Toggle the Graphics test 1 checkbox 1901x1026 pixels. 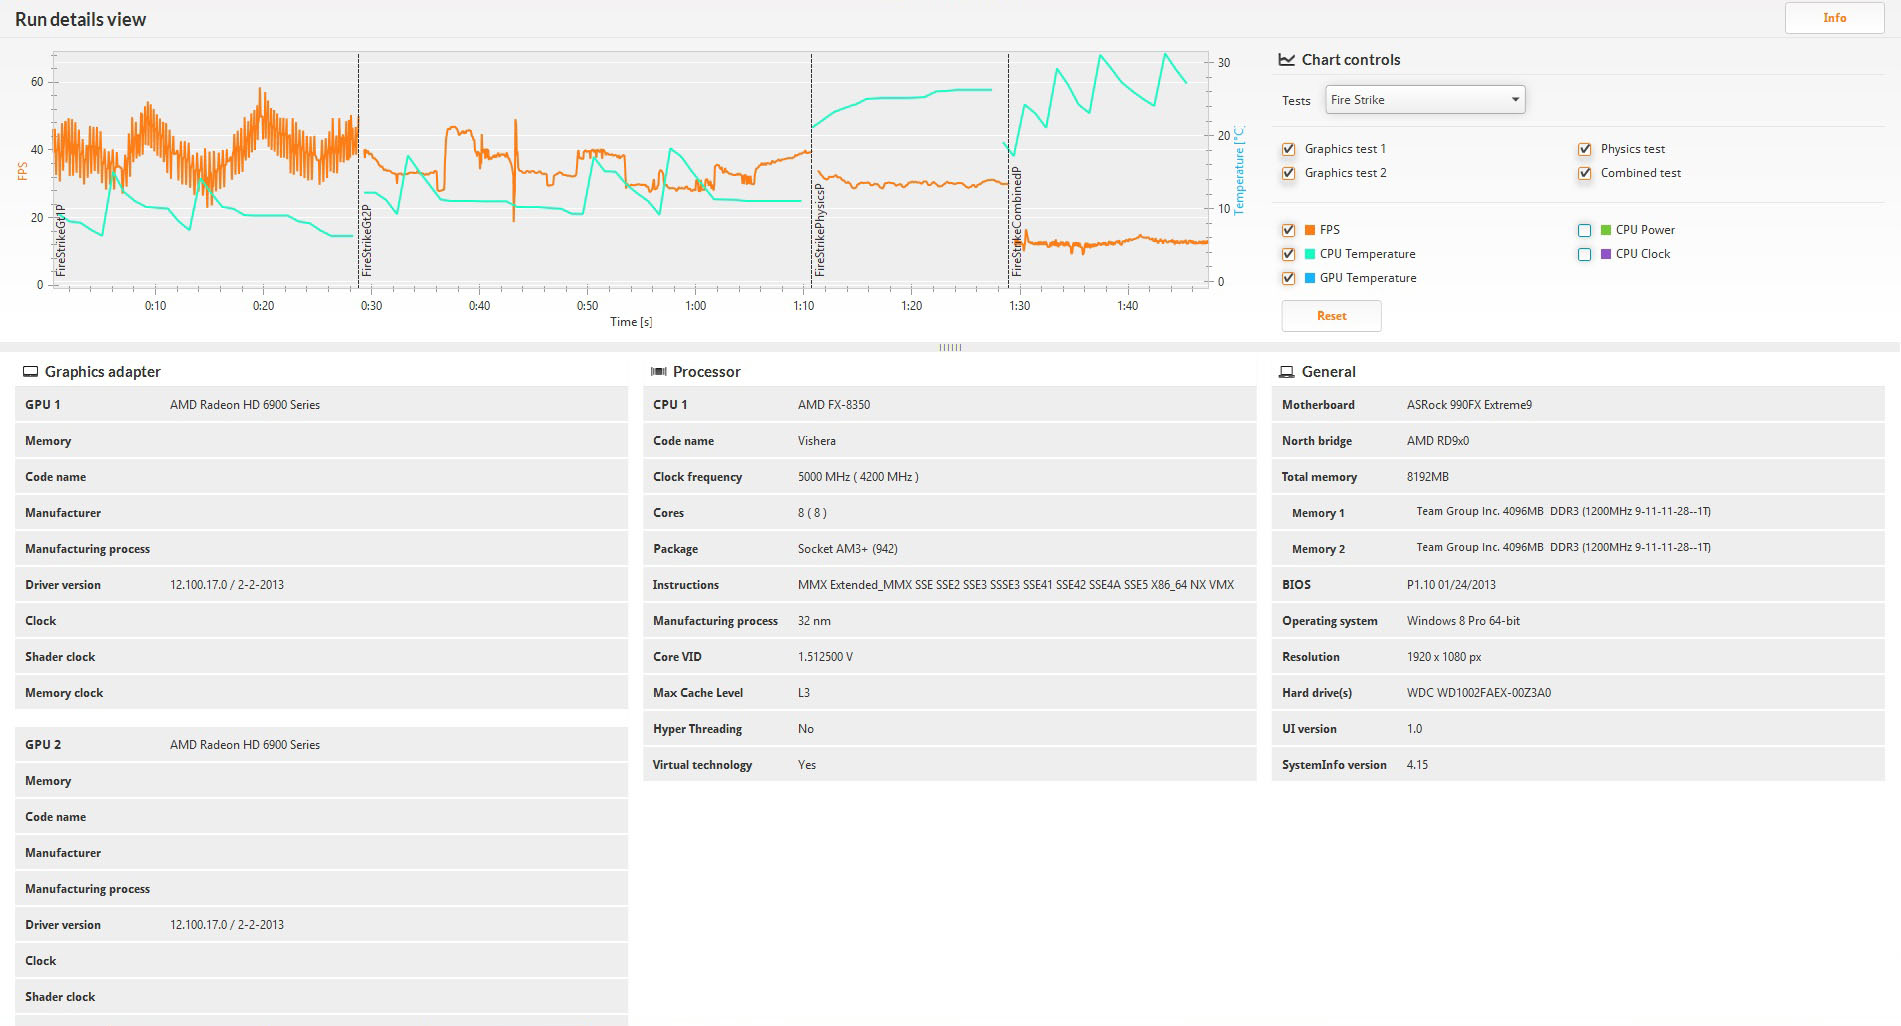tap(1288, 149)
